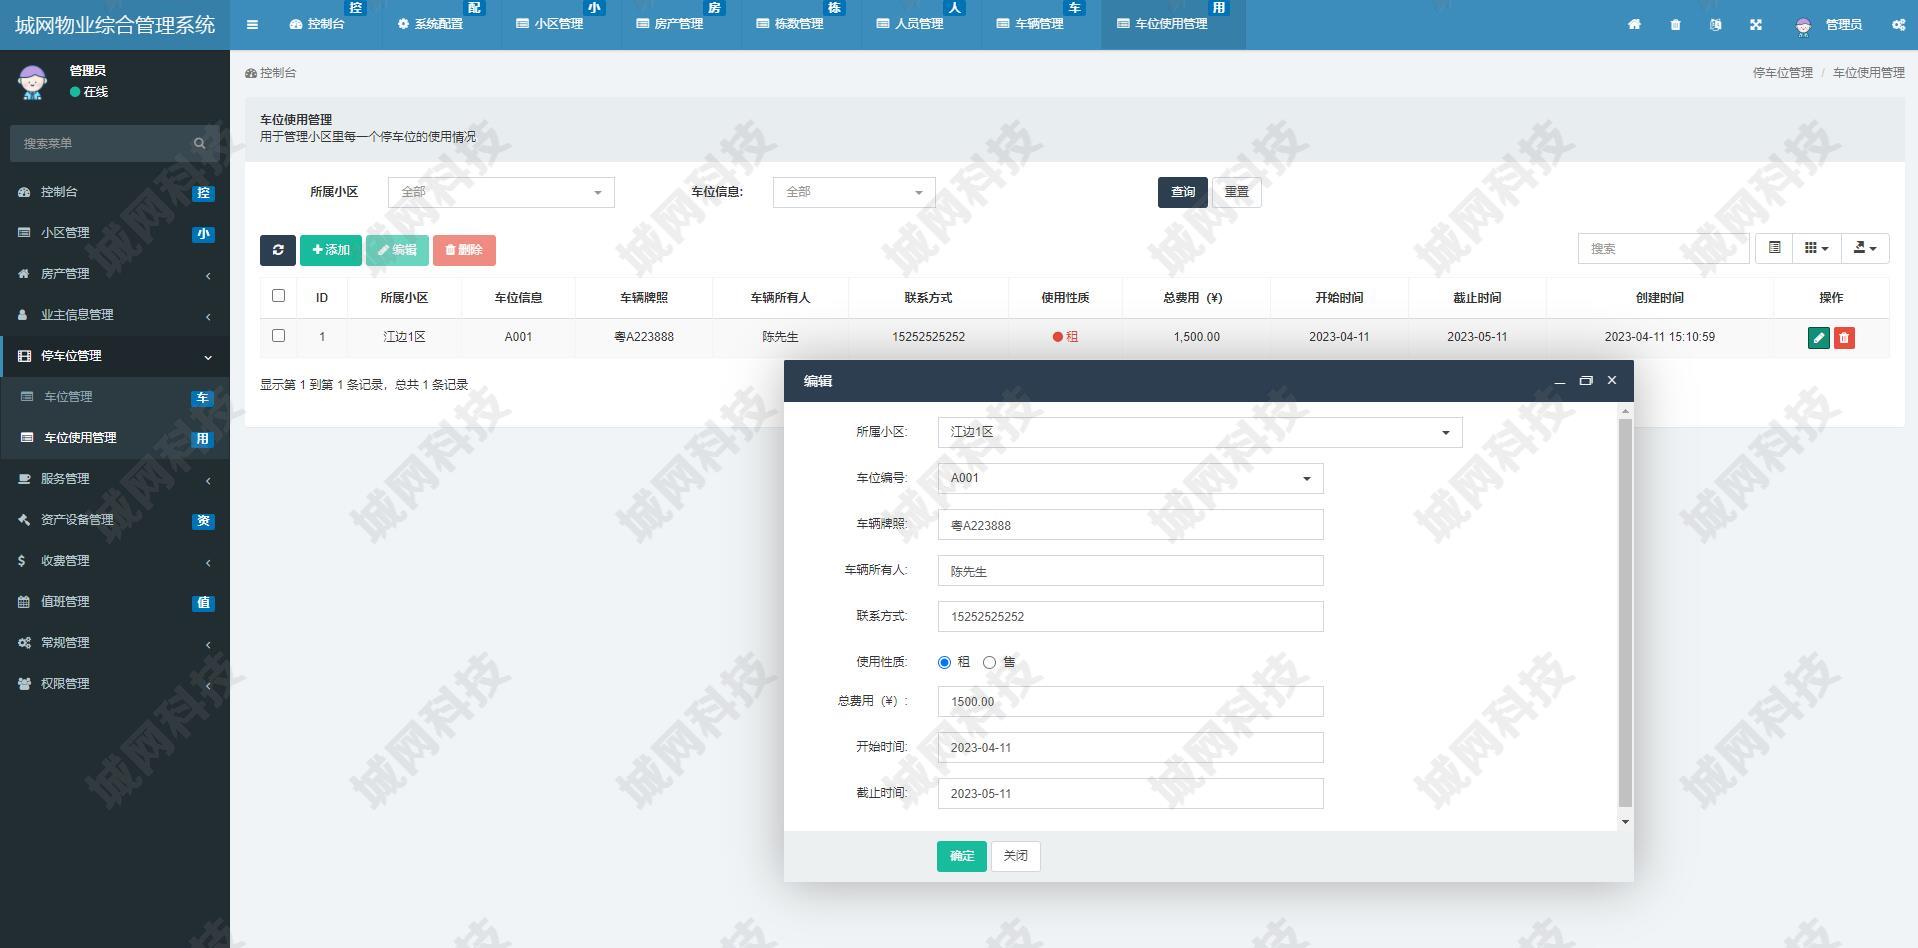This screenshot has width=1918, height=948.
Task: Open the 车位信息 filter dropdown
Action: coord(854,192)
